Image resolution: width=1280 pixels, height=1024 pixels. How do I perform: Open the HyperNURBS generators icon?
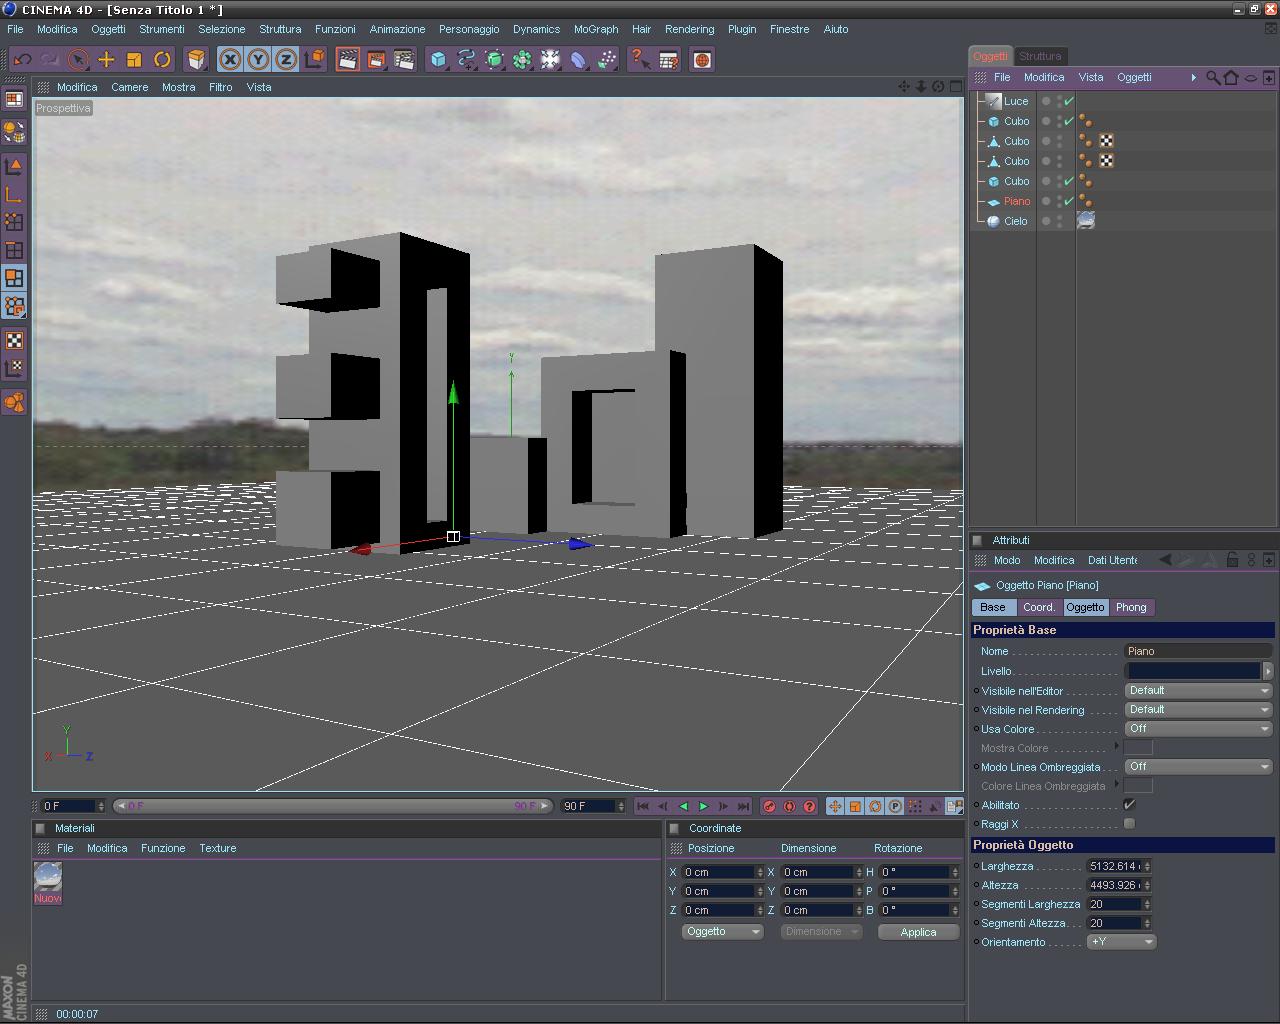click(494, 60)
